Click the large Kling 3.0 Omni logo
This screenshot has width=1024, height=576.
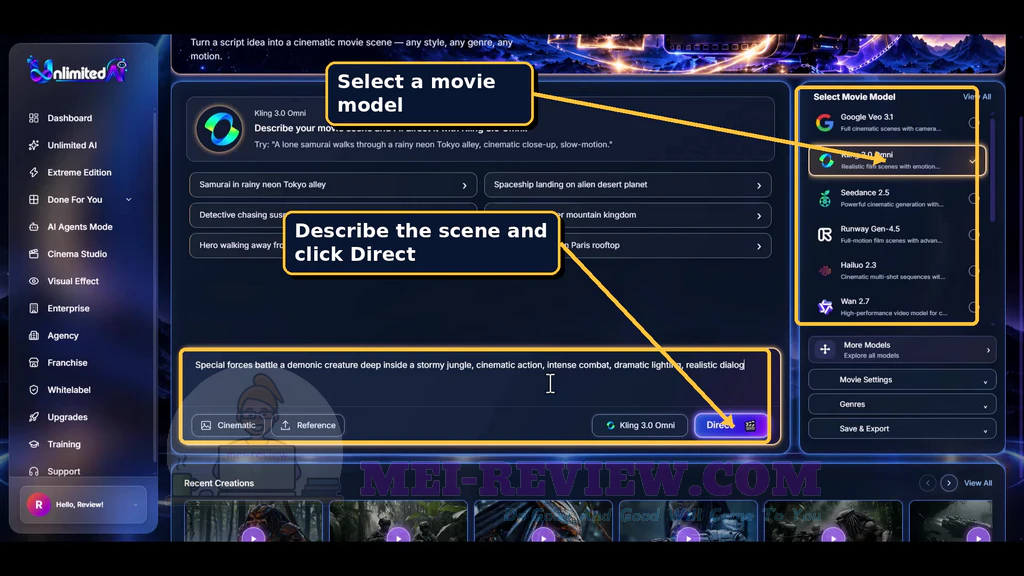point(219,129)
